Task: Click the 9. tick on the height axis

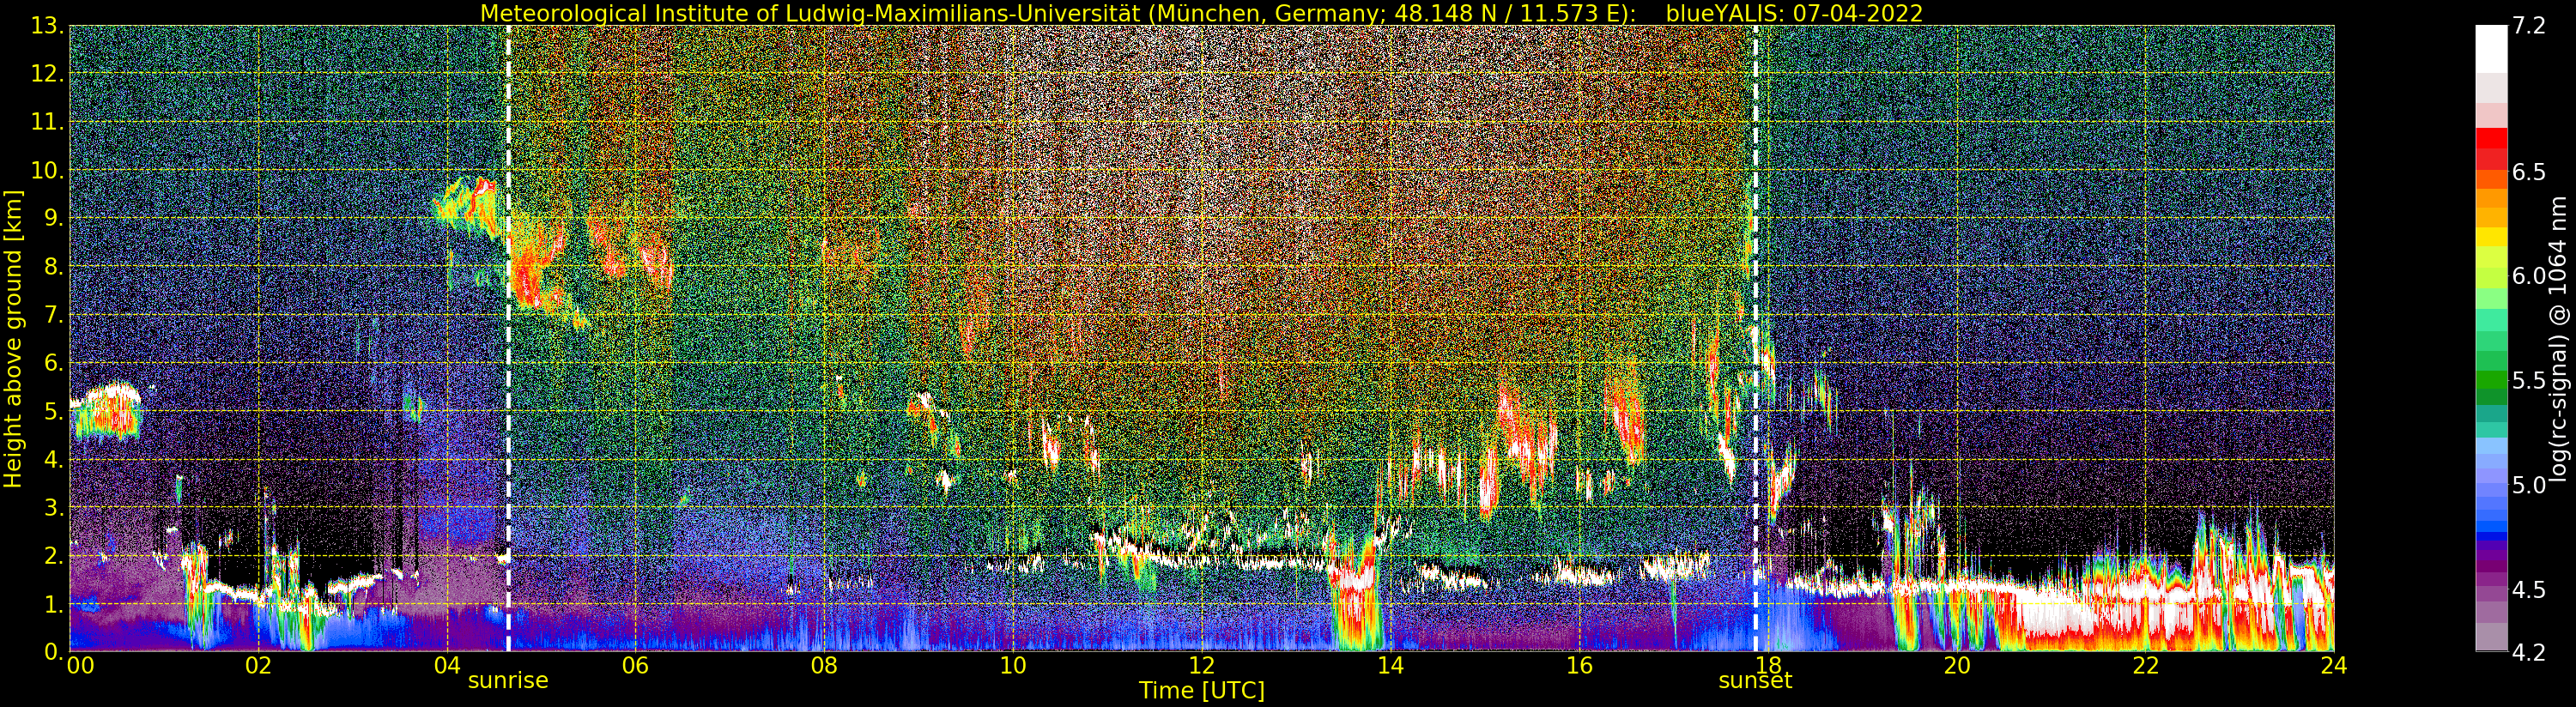Action: point(53,218)
